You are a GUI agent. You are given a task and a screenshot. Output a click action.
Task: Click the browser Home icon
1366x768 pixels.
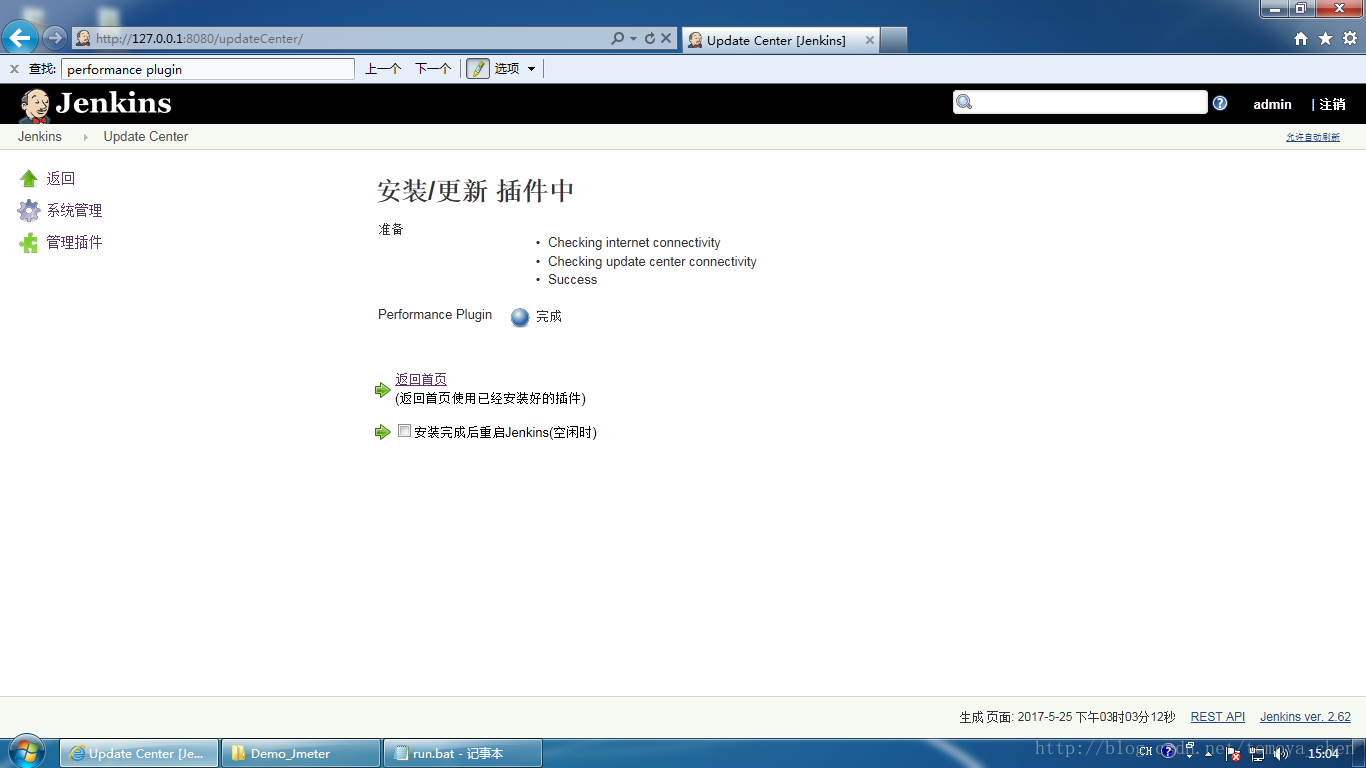pos(1301,39)
